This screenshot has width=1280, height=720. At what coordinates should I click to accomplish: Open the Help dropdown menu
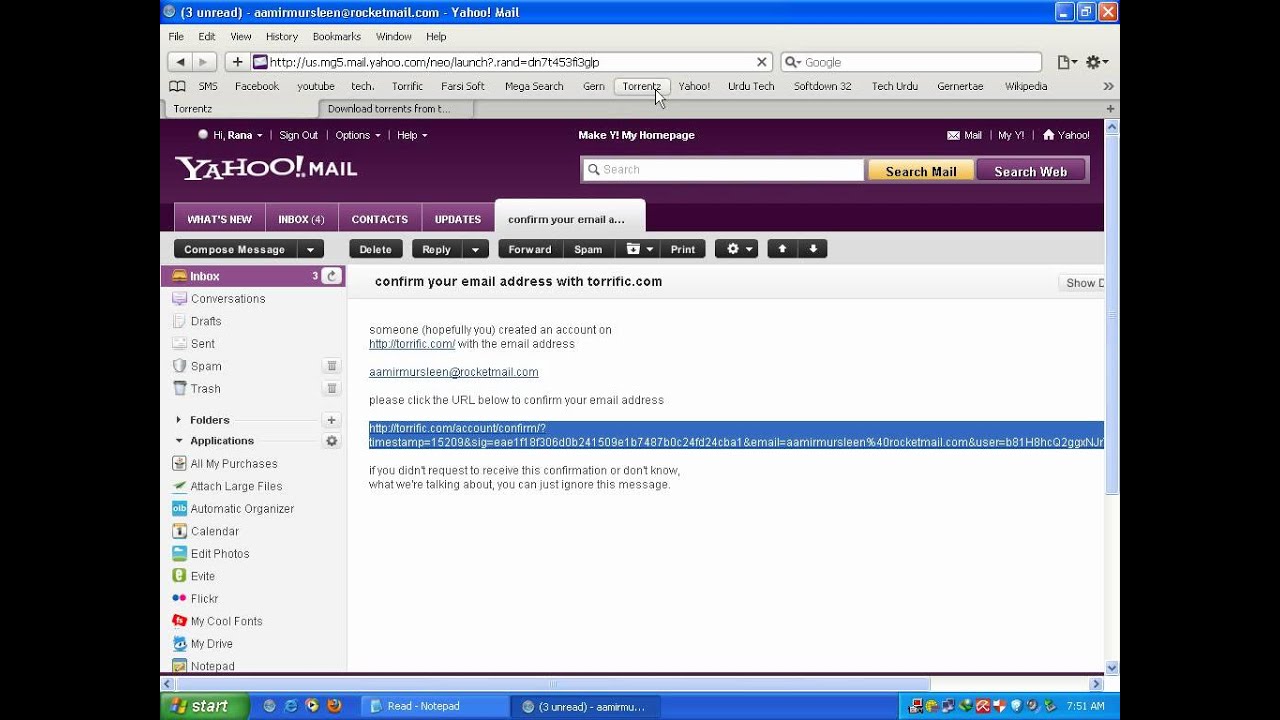pos(412,135)
